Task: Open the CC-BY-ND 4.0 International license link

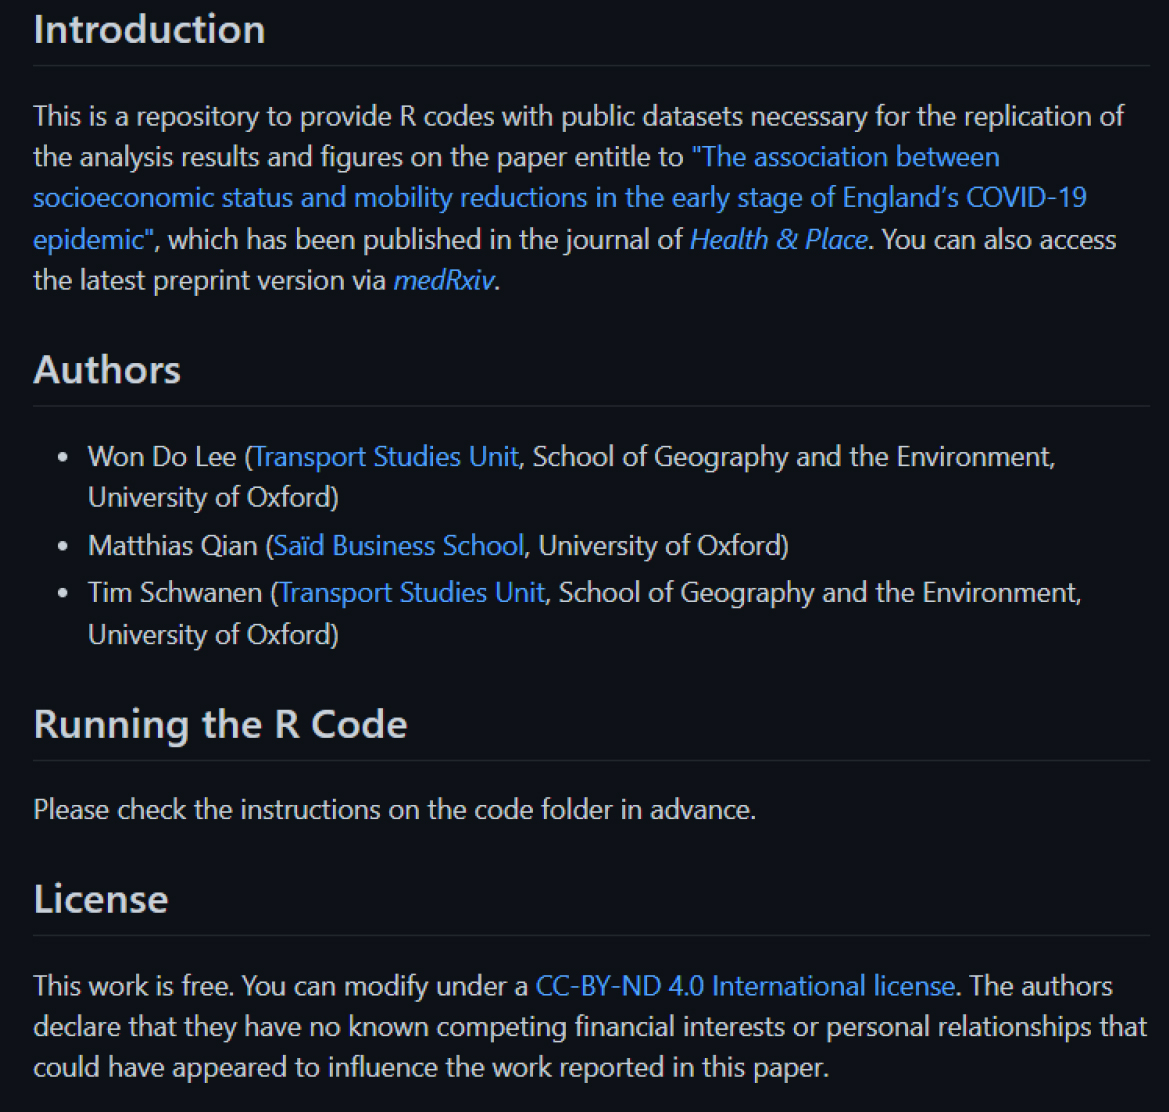Action: [x=745, y=986]
